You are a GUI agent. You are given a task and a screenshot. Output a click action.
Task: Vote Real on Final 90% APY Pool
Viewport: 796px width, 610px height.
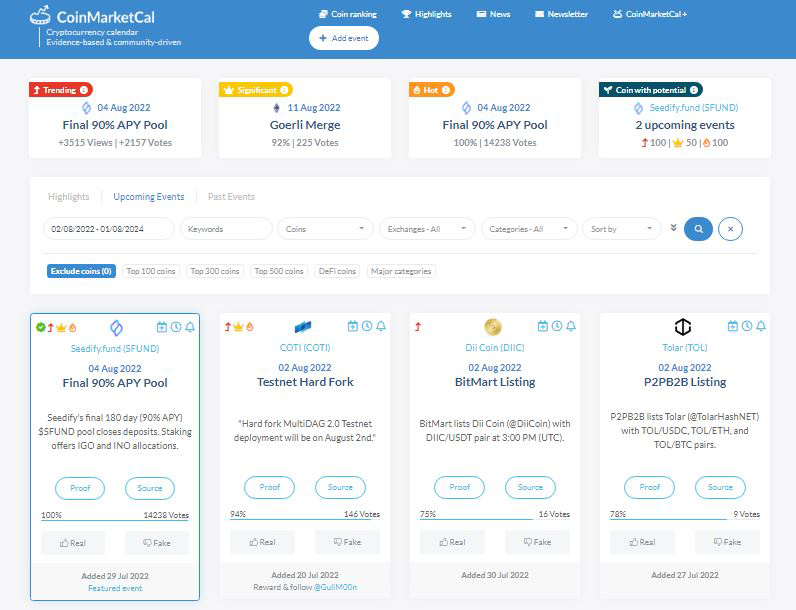click(73, 543)
